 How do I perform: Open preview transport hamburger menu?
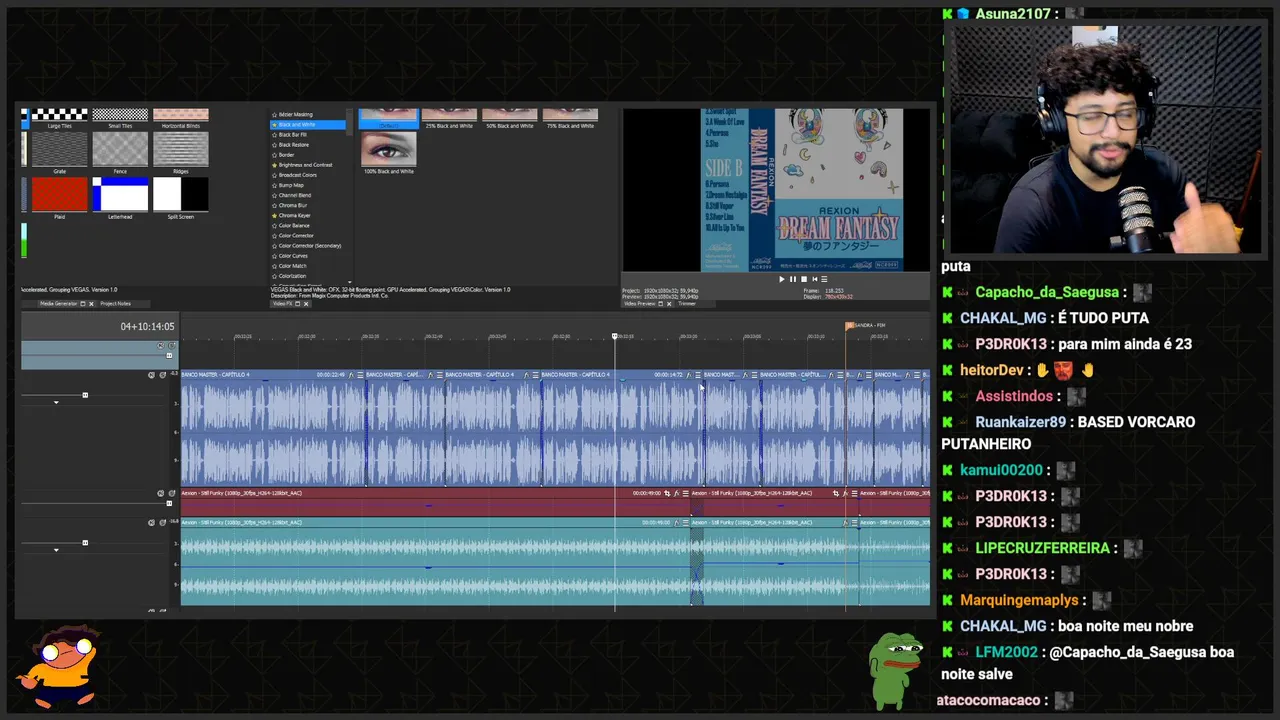coord(824,279)
